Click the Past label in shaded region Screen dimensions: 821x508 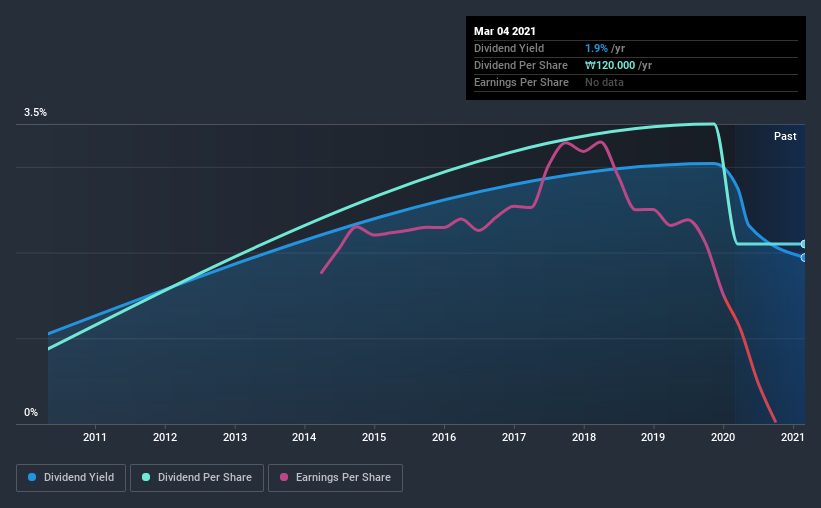[x=785, y=136]
